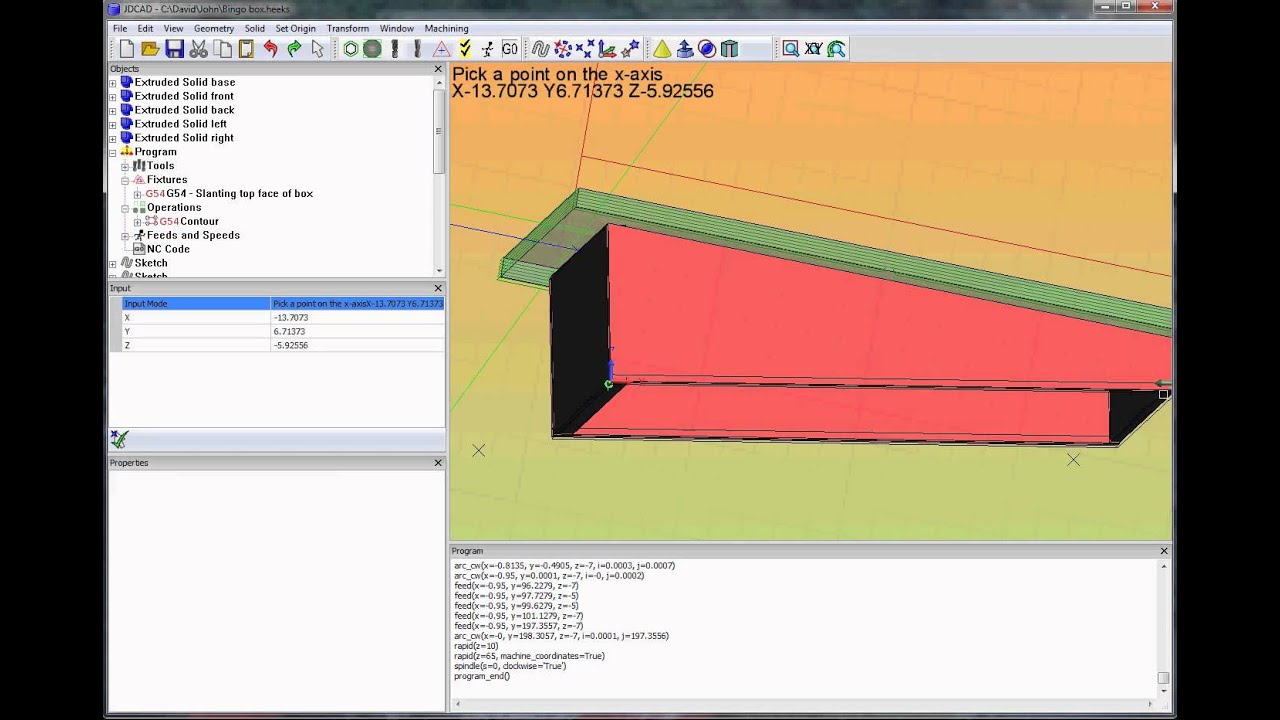Click the pink triangle fixture icon

pos(441,48)
